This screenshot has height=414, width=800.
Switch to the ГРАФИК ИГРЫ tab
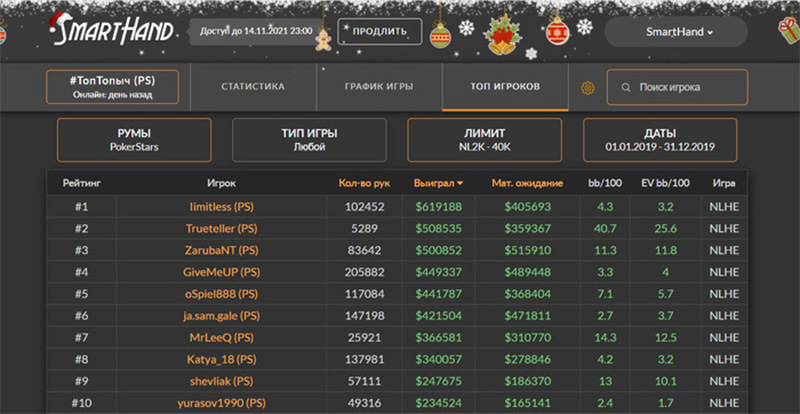379,87
